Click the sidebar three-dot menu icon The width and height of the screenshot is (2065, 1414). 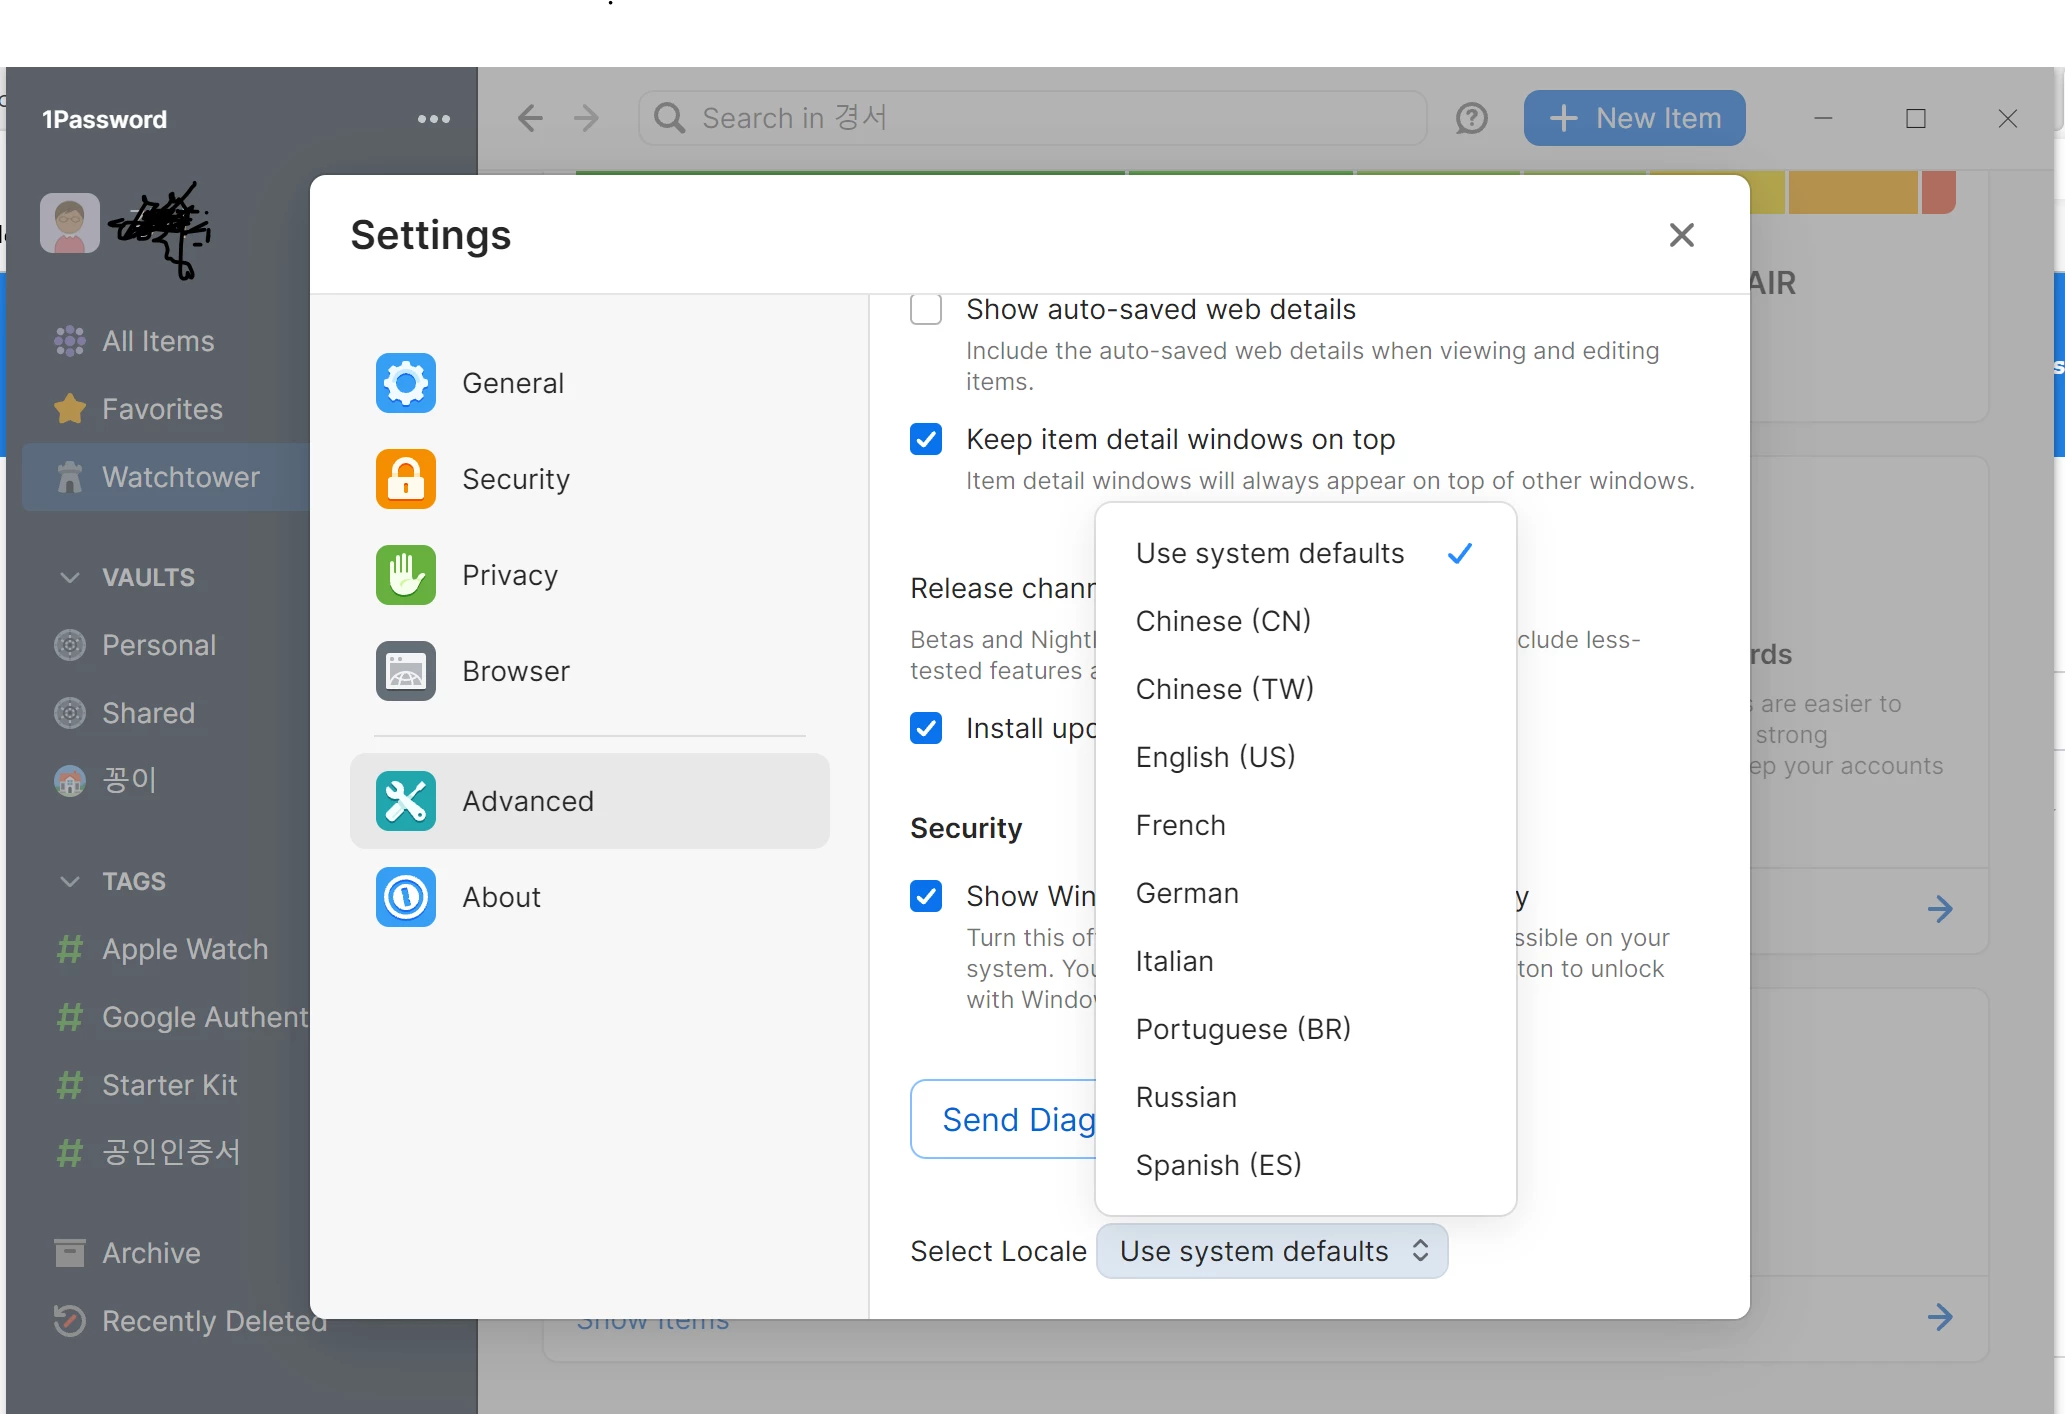pos(434,119)
